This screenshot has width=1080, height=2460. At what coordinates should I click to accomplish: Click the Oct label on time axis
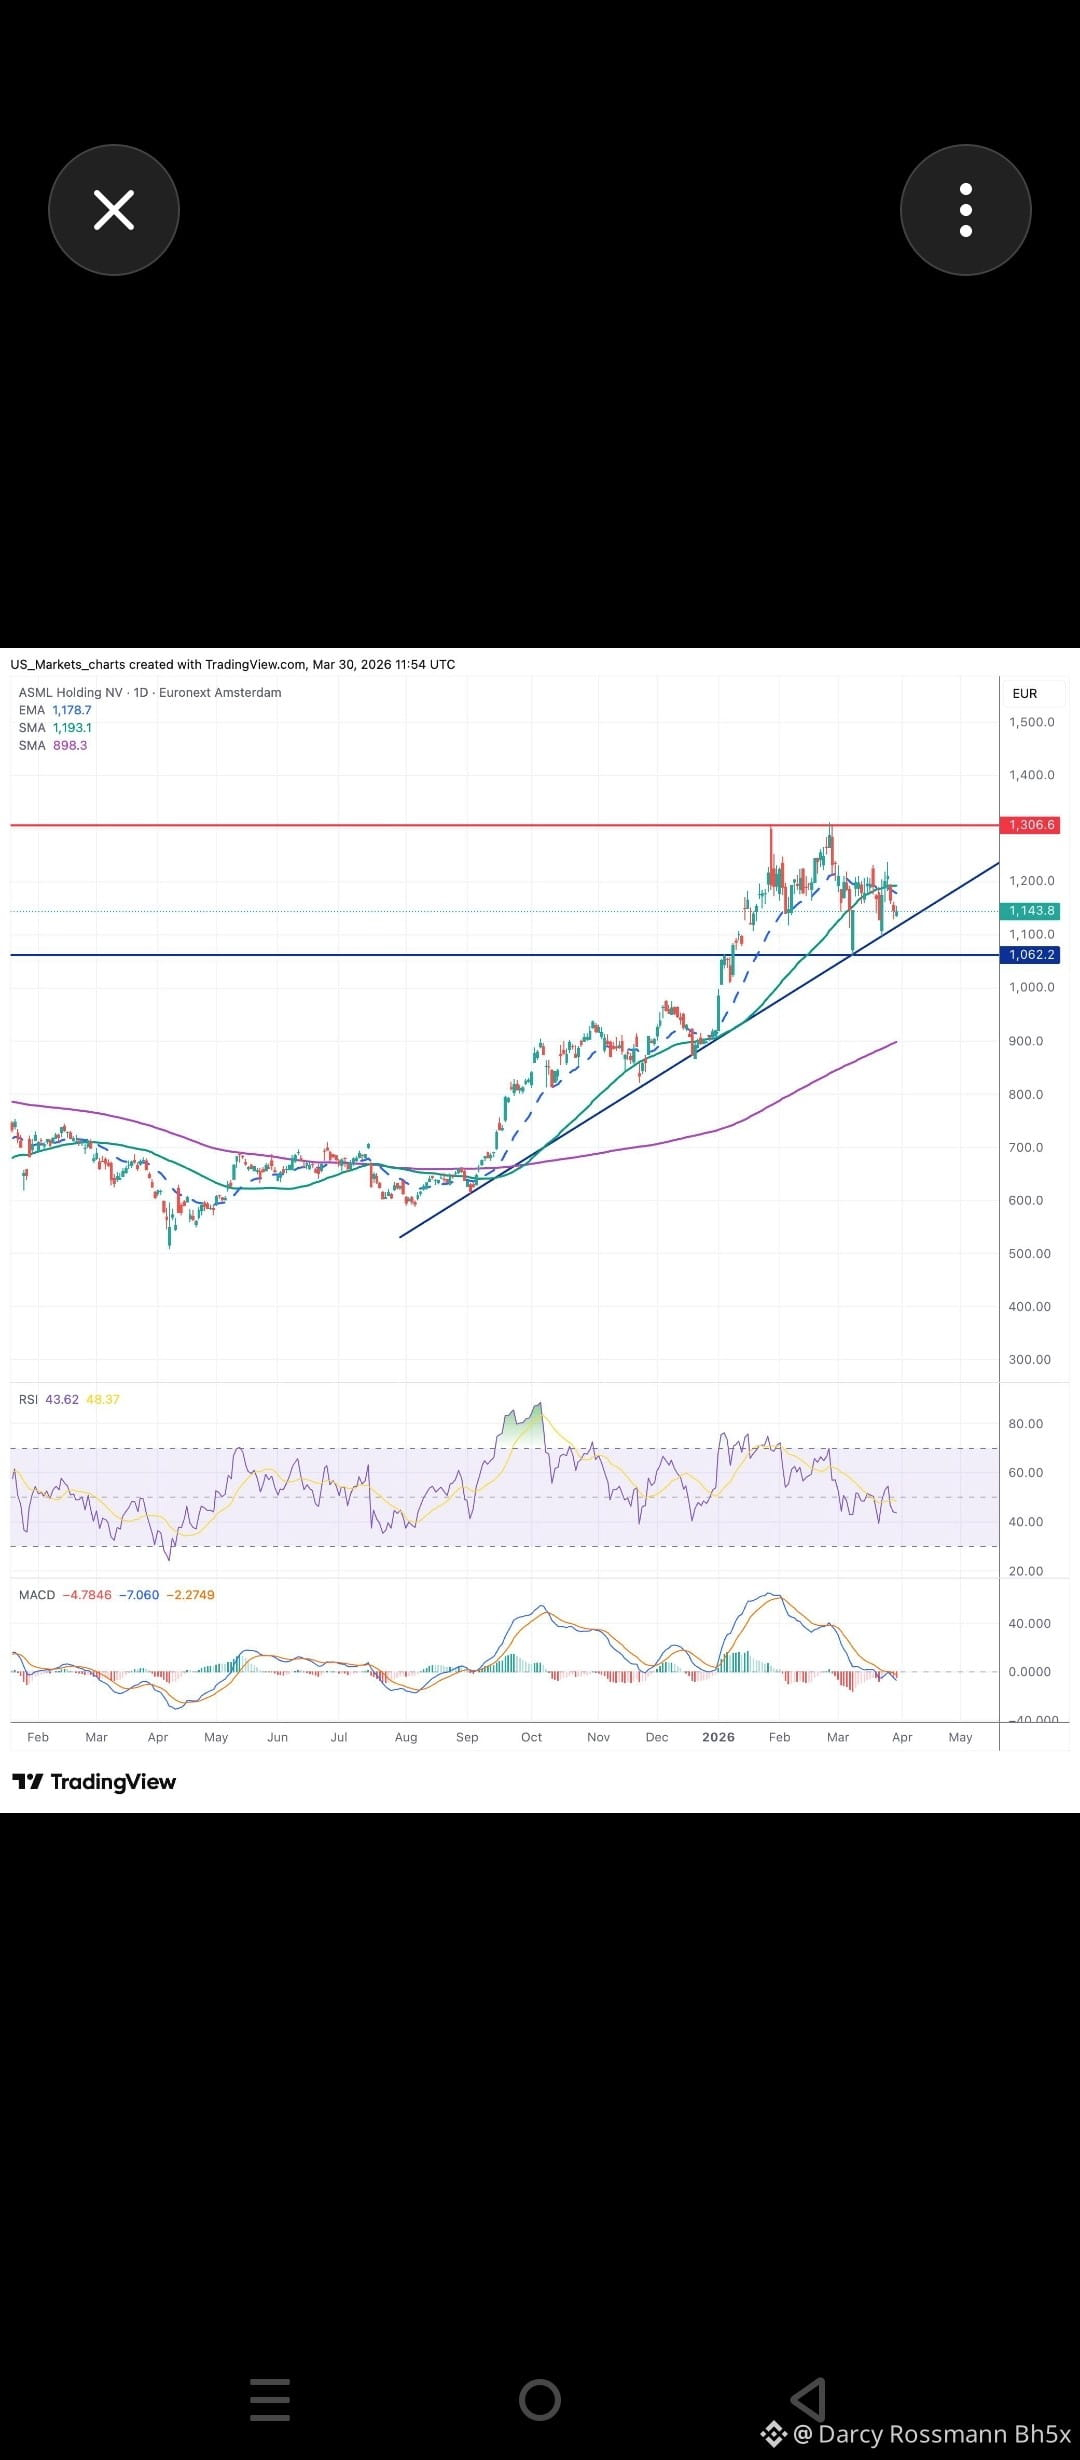click(532, 1737)
